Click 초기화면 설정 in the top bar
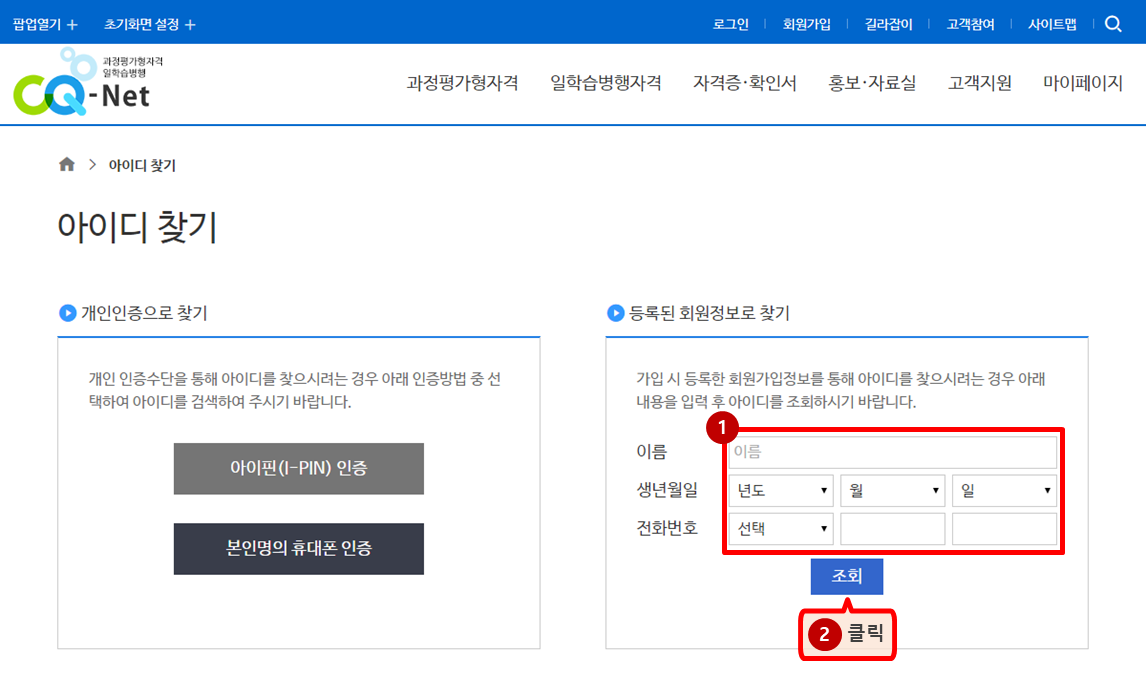Image resolution: width=1146 pixels, height=697 pixels. [x=141, y=24]
